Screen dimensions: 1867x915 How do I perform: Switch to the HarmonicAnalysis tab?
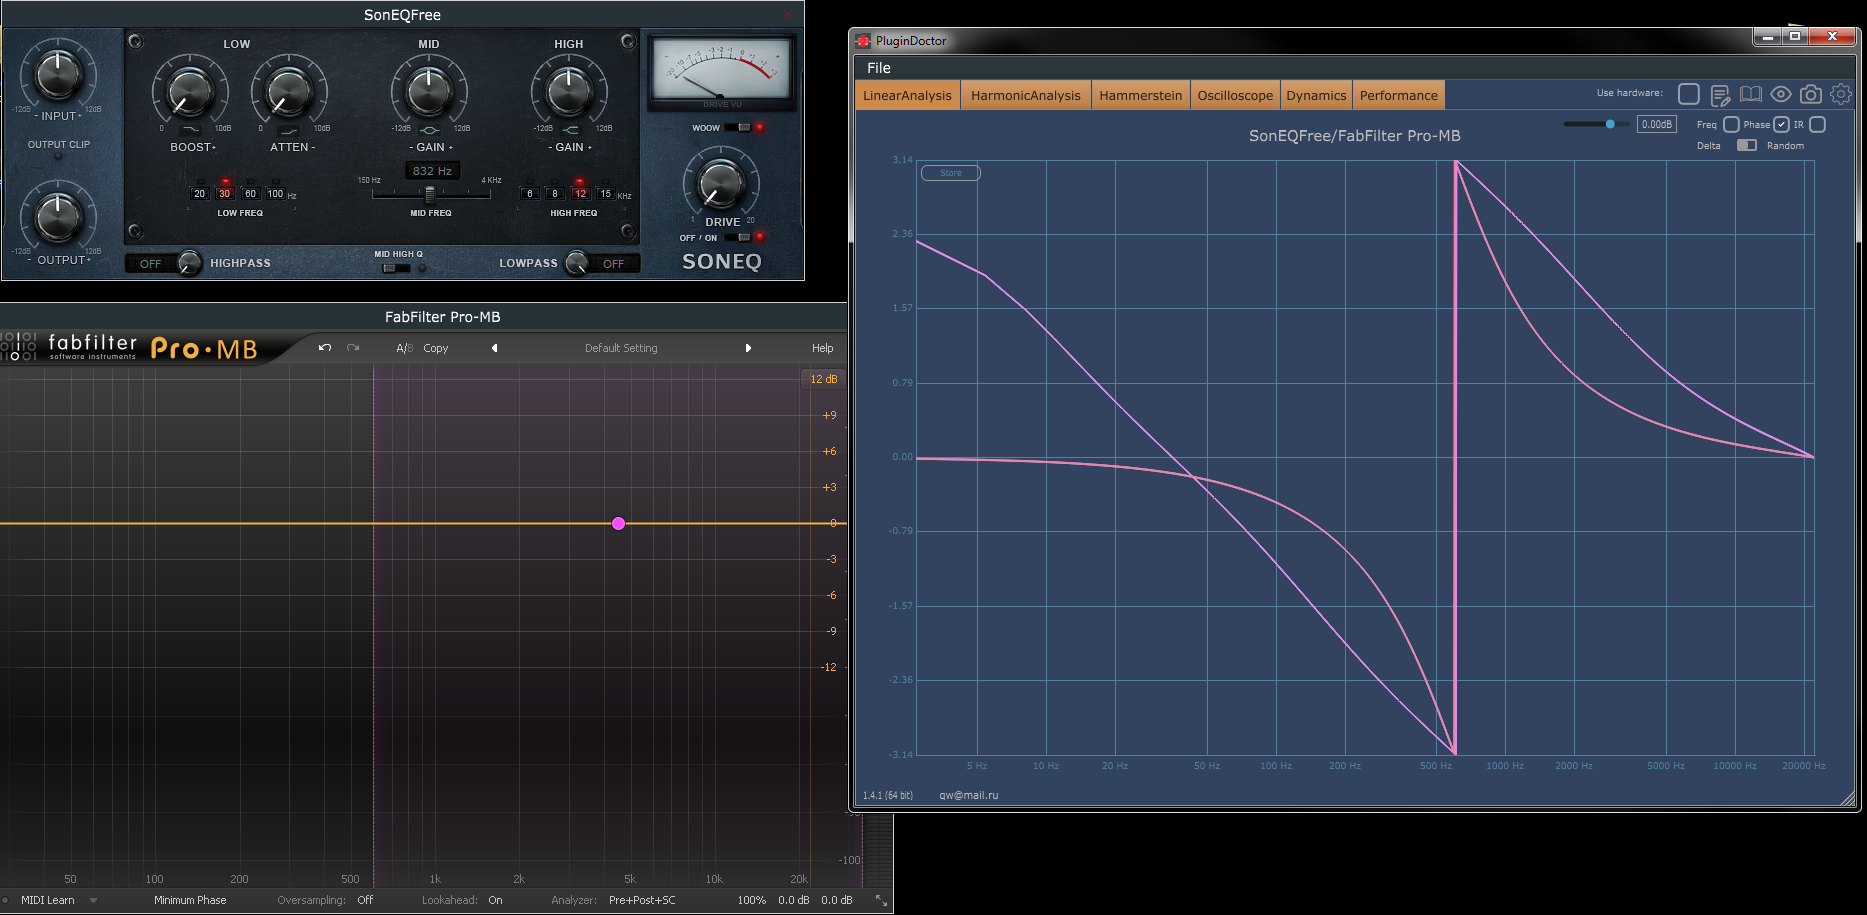point(1025,95)
